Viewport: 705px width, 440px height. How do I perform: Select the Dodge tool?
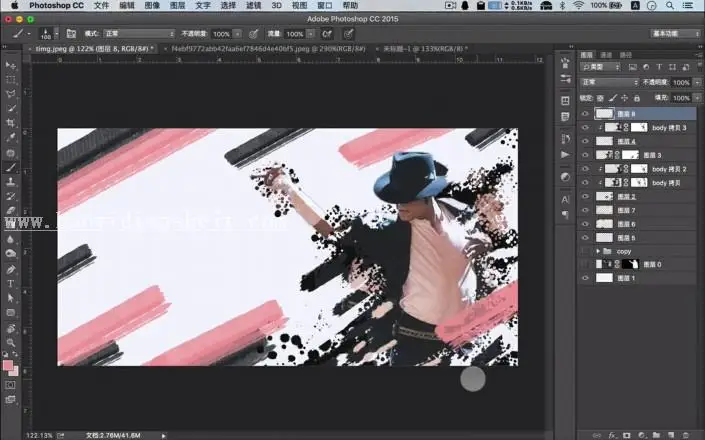10,253
